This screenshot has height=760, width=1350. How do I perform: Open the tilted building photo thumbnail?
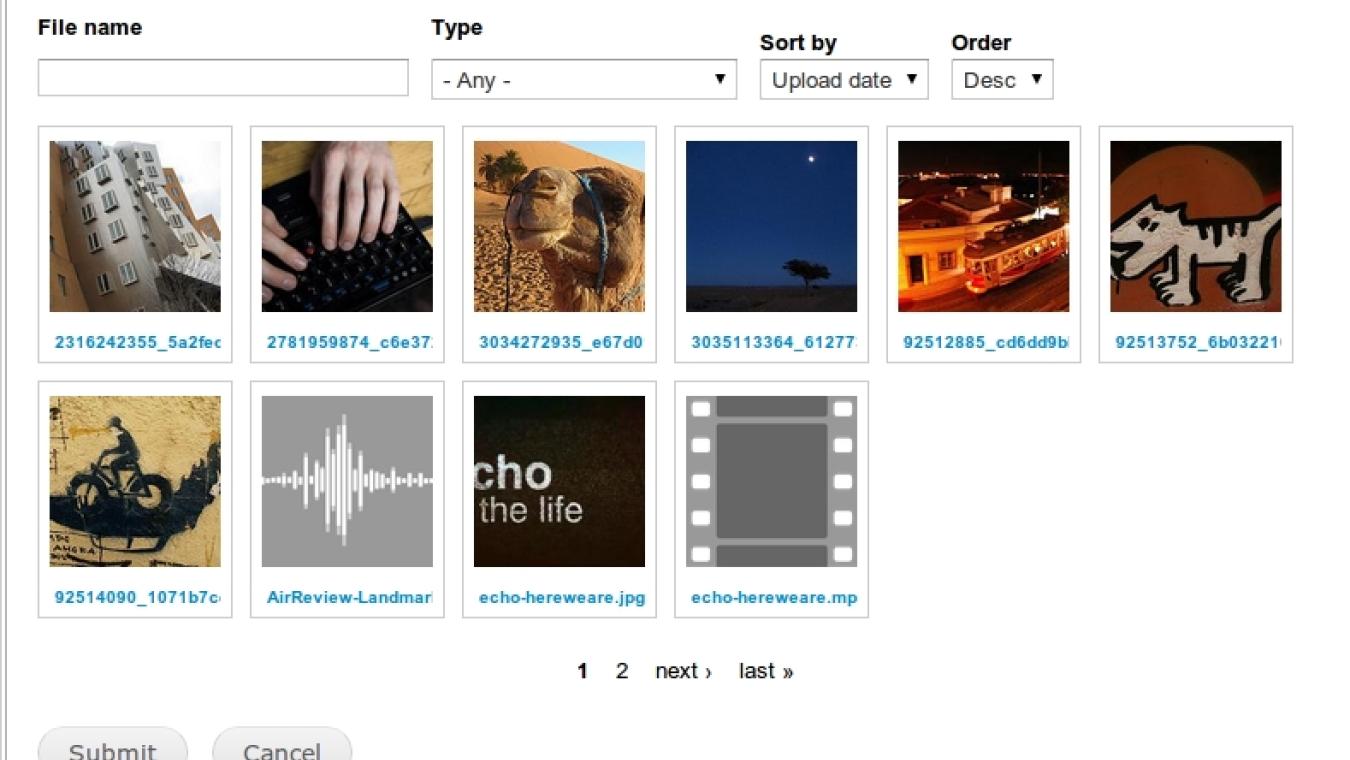(x=135, y=224)
